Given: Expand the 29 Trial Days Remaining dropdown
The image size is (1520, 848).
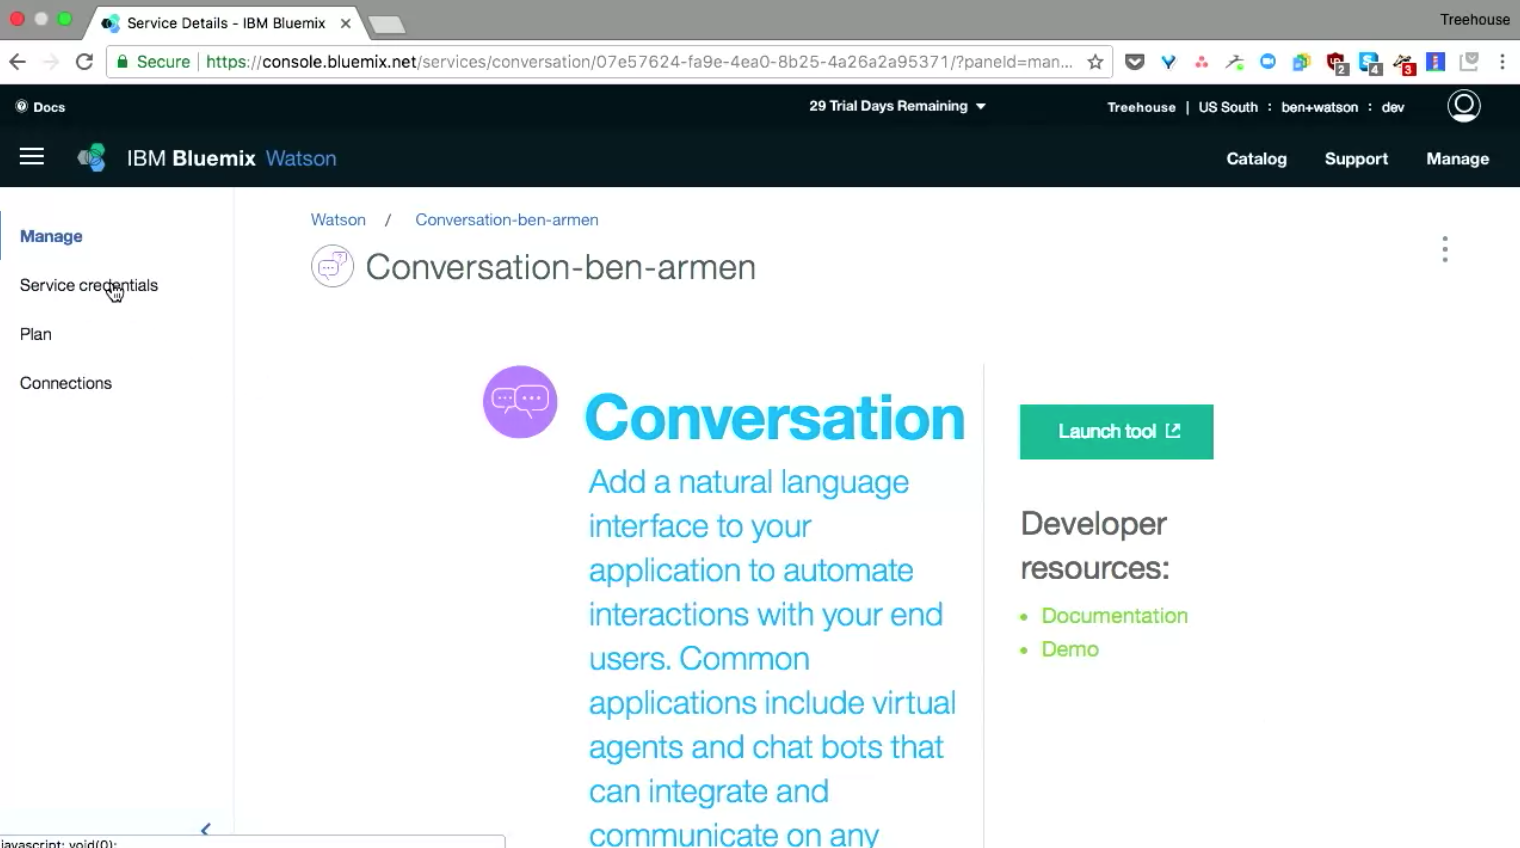Looking at the screenshot, I should coord(897,106).
